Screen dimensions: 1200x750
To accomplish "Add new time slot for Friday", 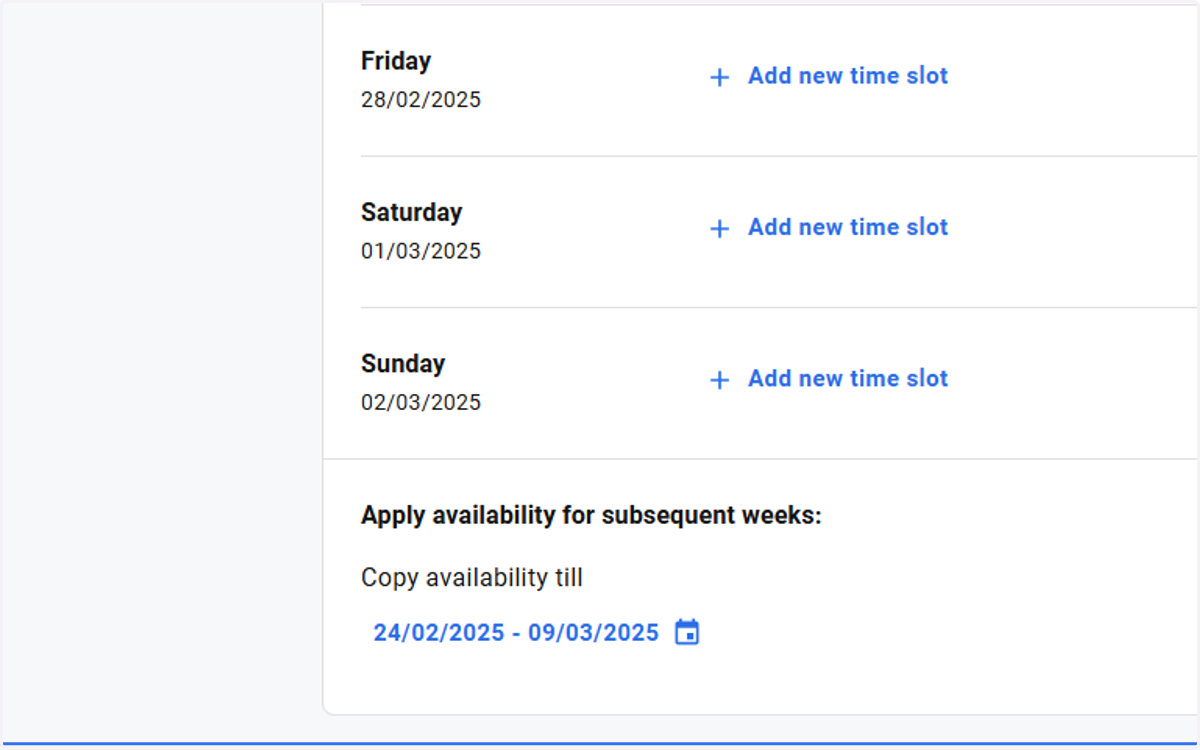I will click(x=828, y=76).
